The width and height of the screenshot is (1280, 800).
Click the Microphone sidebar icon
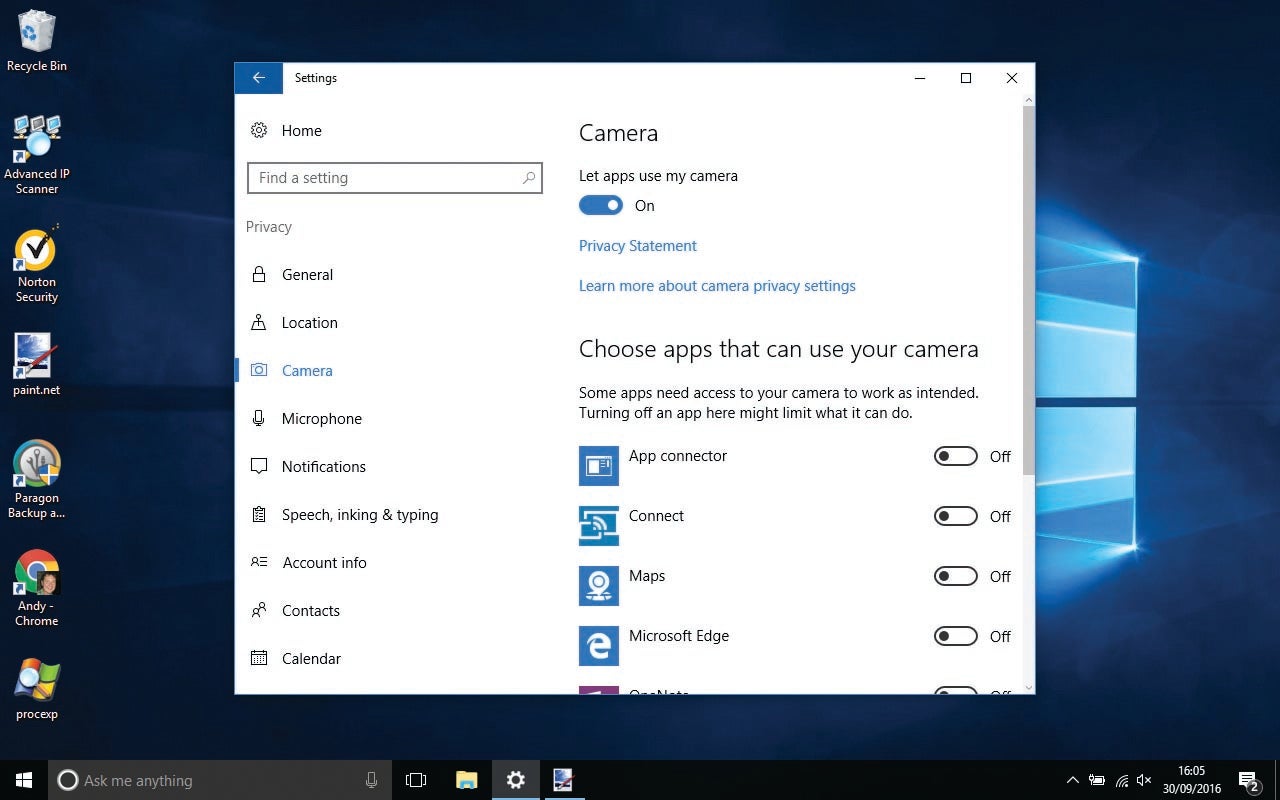pyautogui.click(x=259, y=418)
